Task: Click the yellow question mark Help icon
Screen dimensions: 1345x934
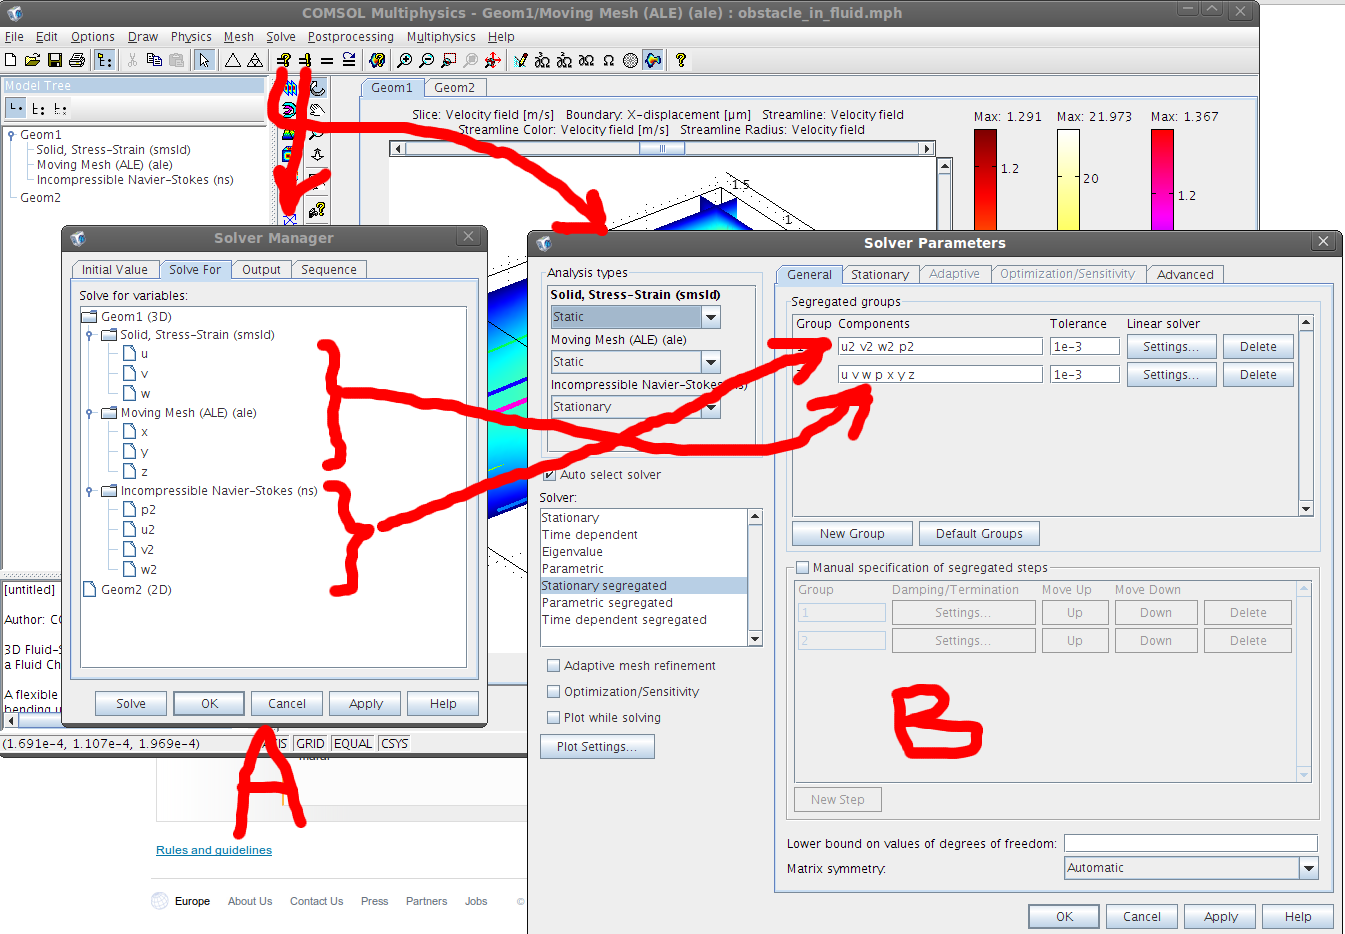Action: [x=681, y=61]
